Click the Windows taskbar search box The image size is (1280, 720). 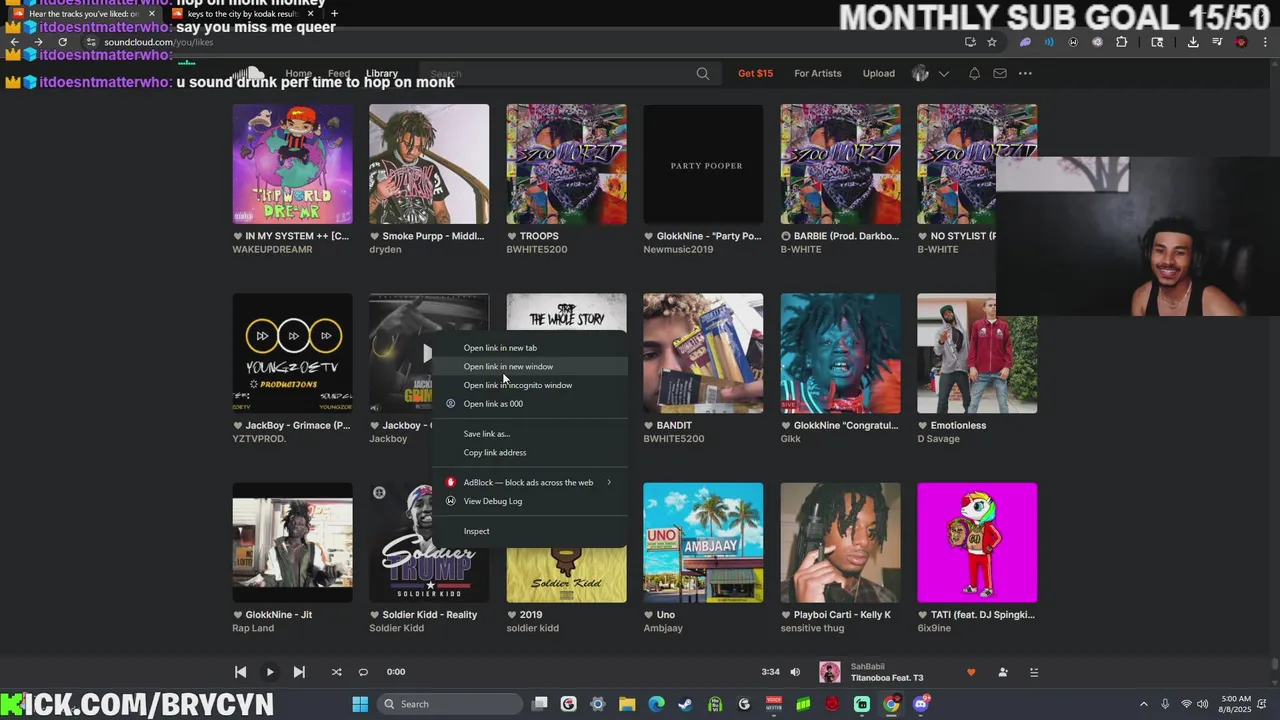(450, 704)
